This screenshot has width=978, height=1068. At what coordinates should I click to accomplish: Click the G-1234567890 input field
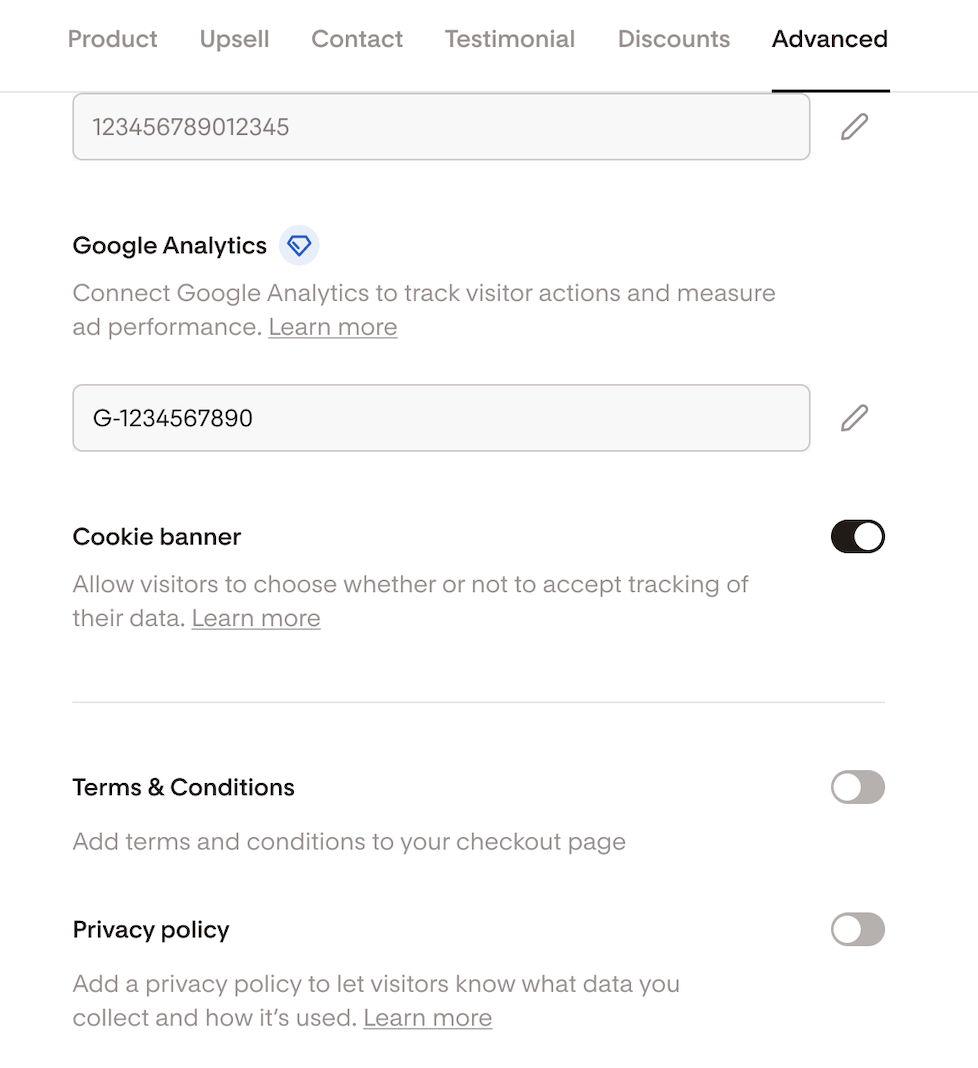(x=441, y=418)
